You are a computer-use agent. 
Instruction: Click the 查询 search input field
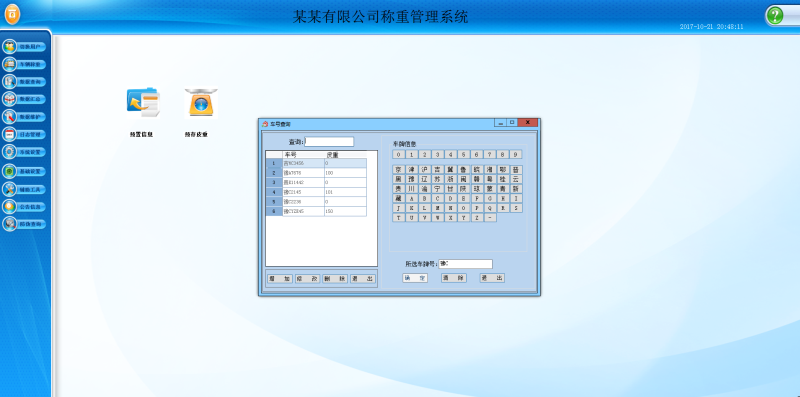pos(329,142)
